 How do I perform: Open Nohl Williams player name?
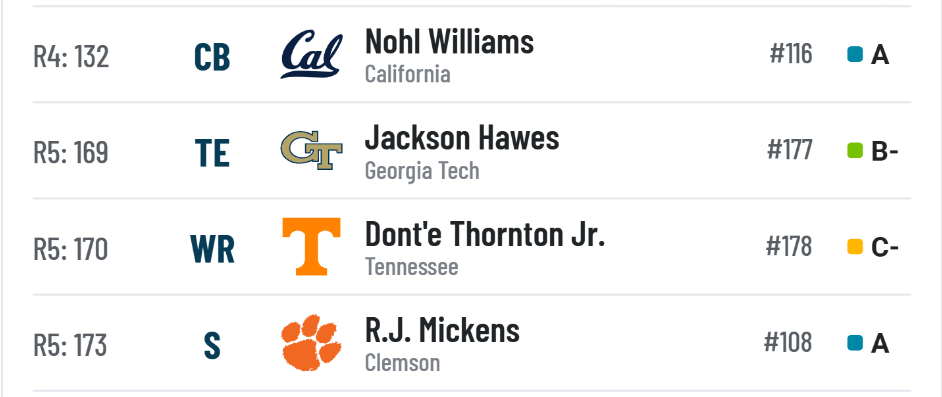click(x=449, y=41)
